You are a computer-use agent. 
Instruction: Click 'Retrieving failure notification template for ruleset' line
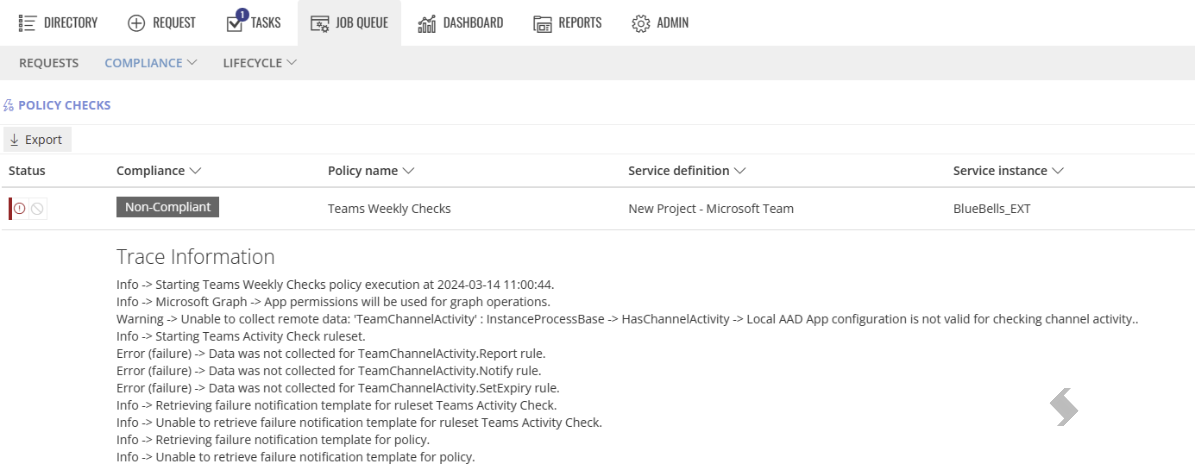pyautogui.click(x=337, y=405)
